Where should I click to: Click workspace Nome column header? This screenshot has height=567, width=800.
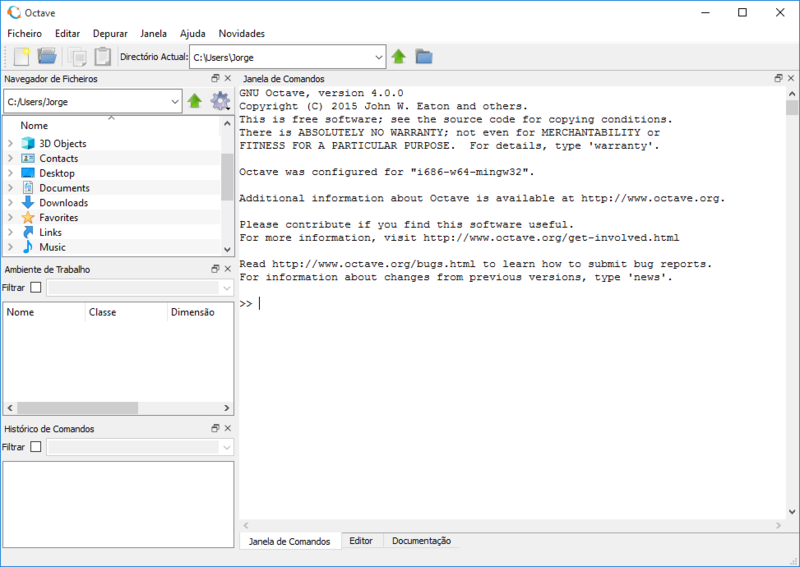(x=44, y=312)
